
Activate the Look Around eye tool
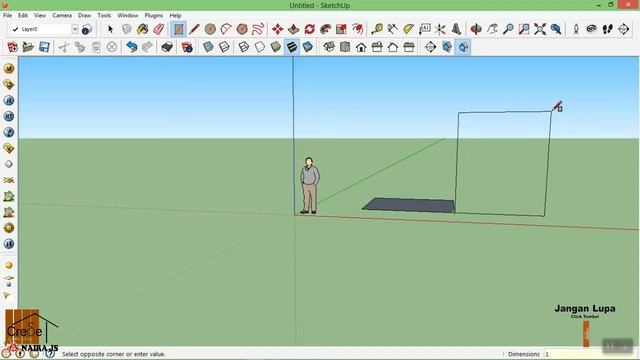point(592,29)
